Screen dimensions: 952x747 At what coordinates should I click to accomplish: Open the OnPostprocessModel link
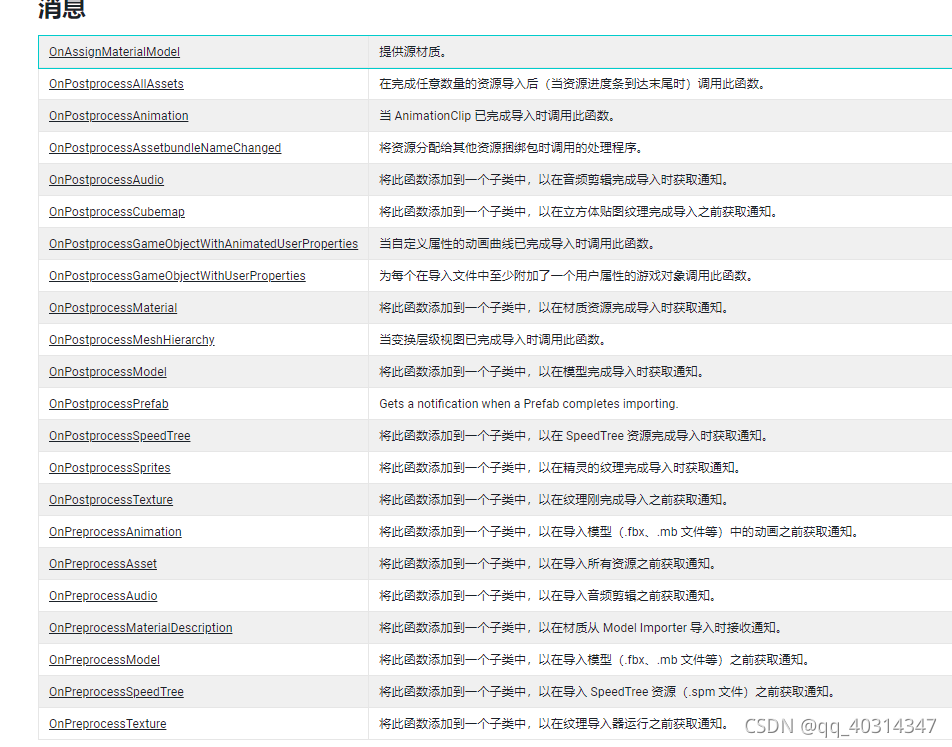(107, 372)
